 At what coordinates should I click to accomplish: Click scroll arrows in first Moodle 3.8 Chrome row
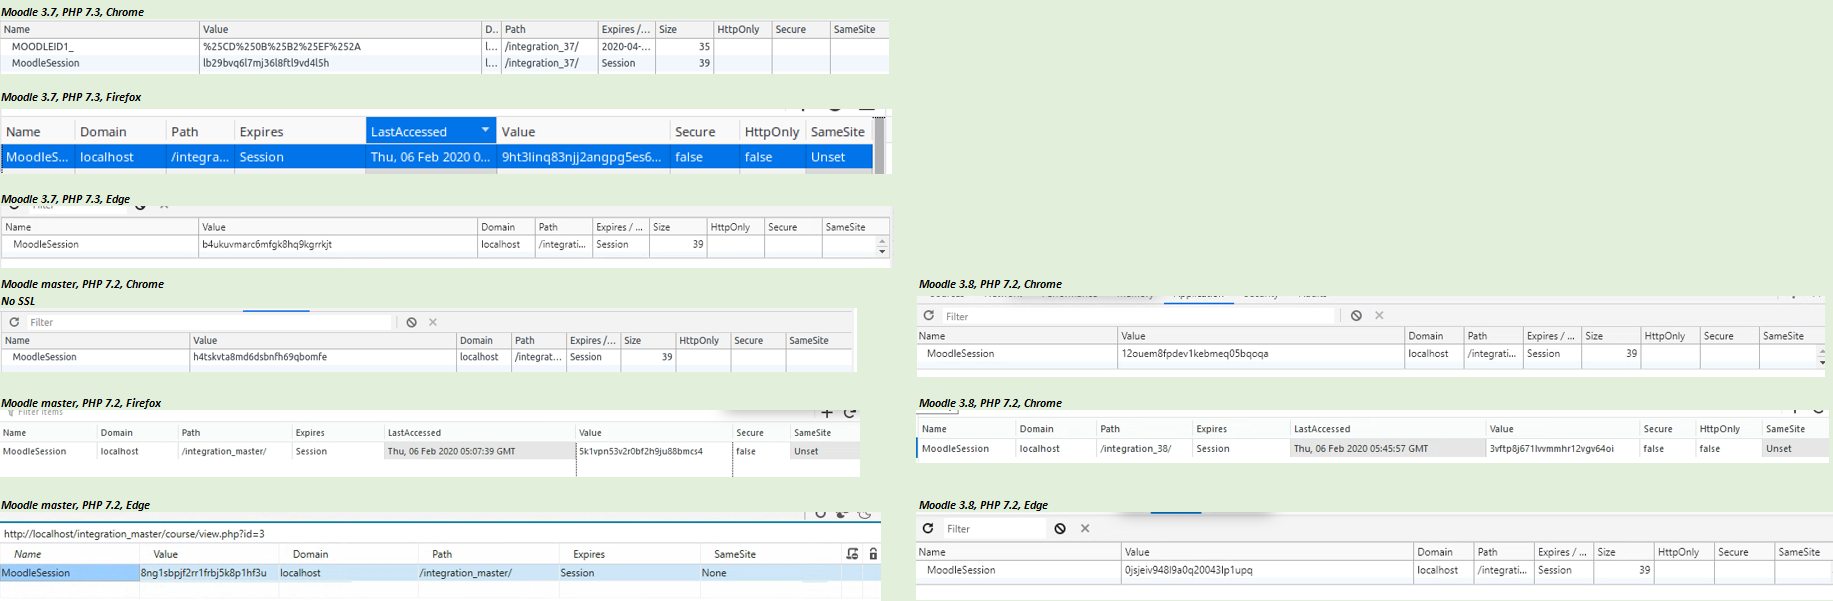[1822, 356]
